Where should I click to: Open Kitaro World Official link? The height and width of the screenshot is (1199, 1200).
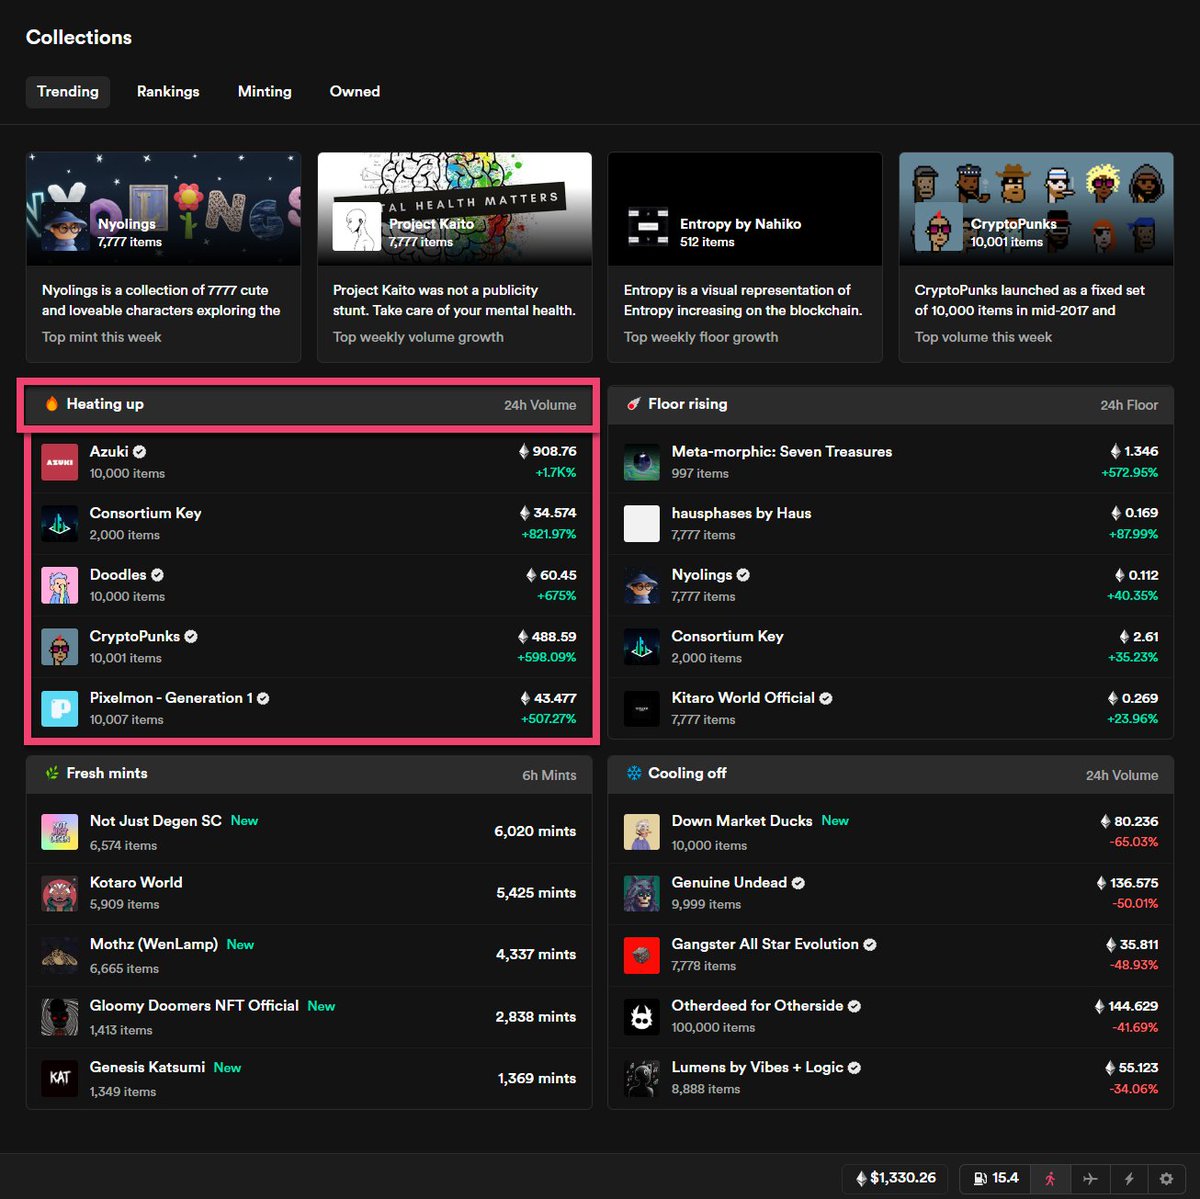pyautogui.click(x=743, y=698)
